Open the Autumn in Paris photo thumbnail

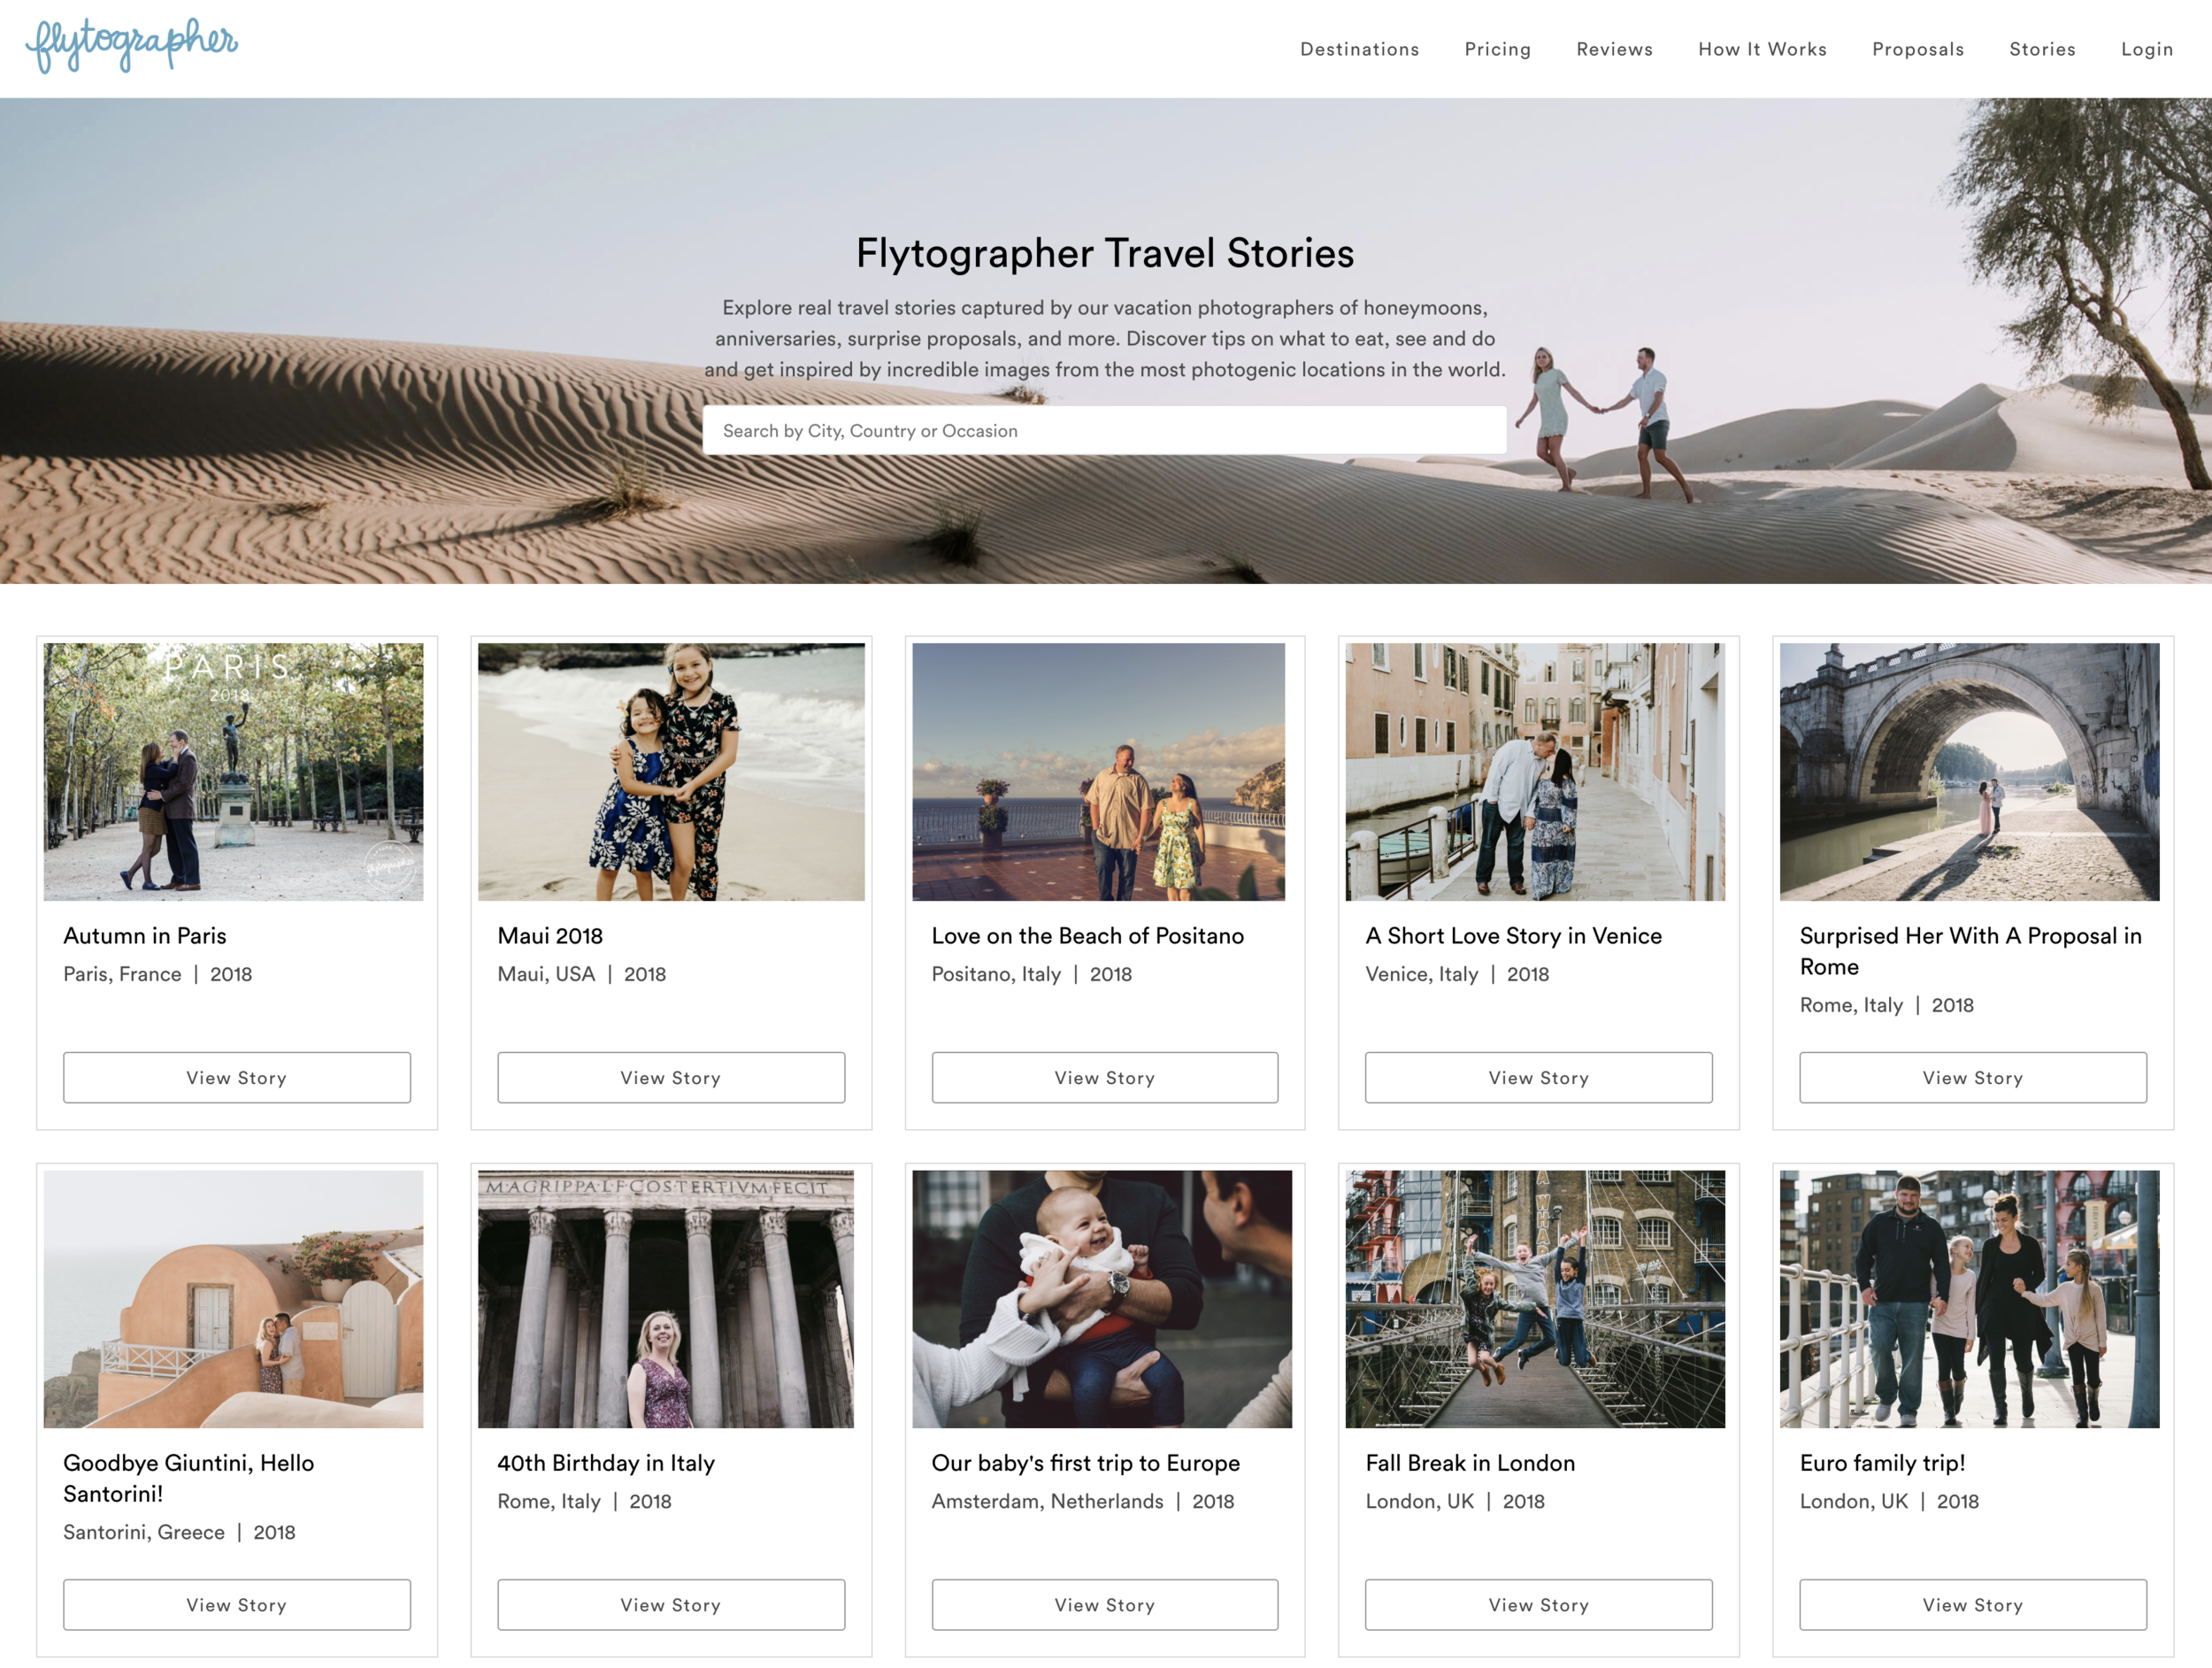coord(233,772)
